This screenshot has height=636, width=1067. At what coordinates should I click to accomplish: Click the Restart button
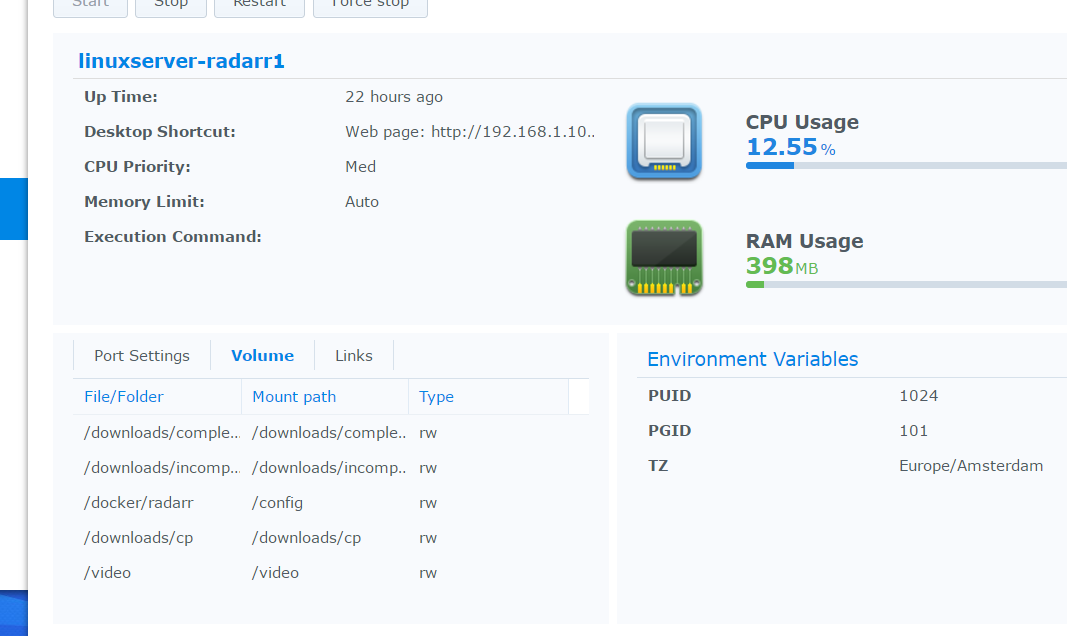(x=259, y=4)
